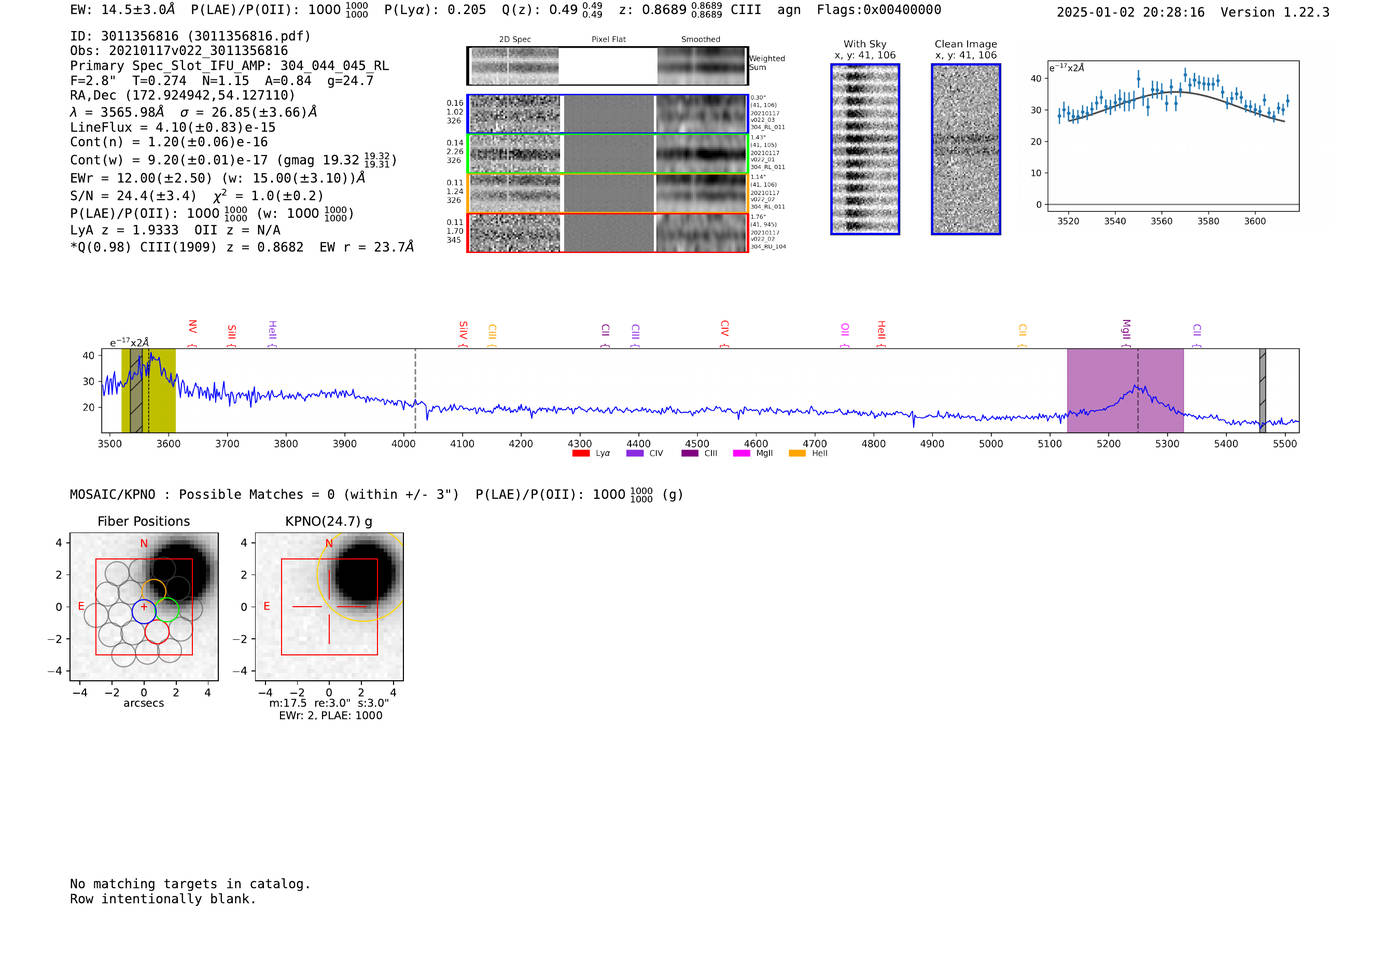Image resolution: width=1400 pixels, height=953 pixels.
Task: Click the dark purple CIII legend swatch
Action: coord(690,453)
